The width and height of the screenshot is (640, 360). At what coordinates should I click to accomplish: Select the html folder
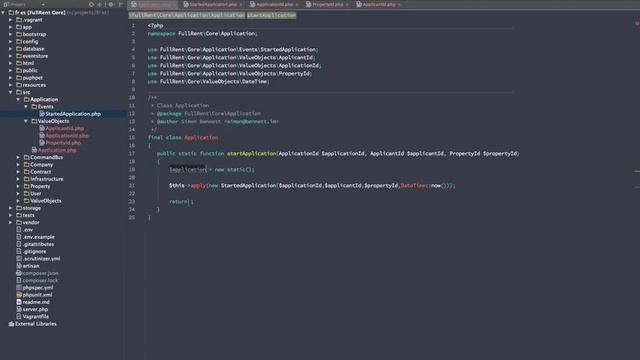click(x=28, y=63)
